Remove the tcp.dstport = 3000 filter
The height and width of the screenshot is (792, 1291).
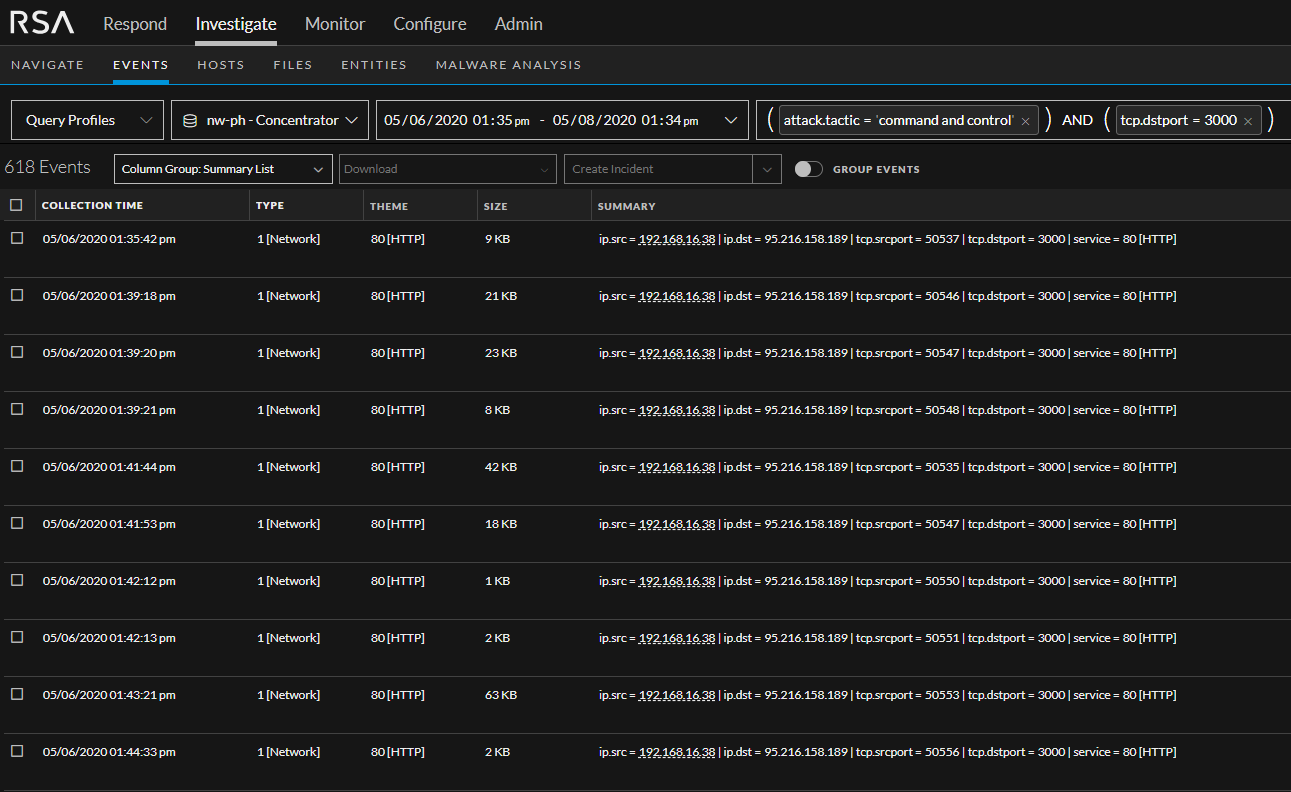pos(1248,121)
